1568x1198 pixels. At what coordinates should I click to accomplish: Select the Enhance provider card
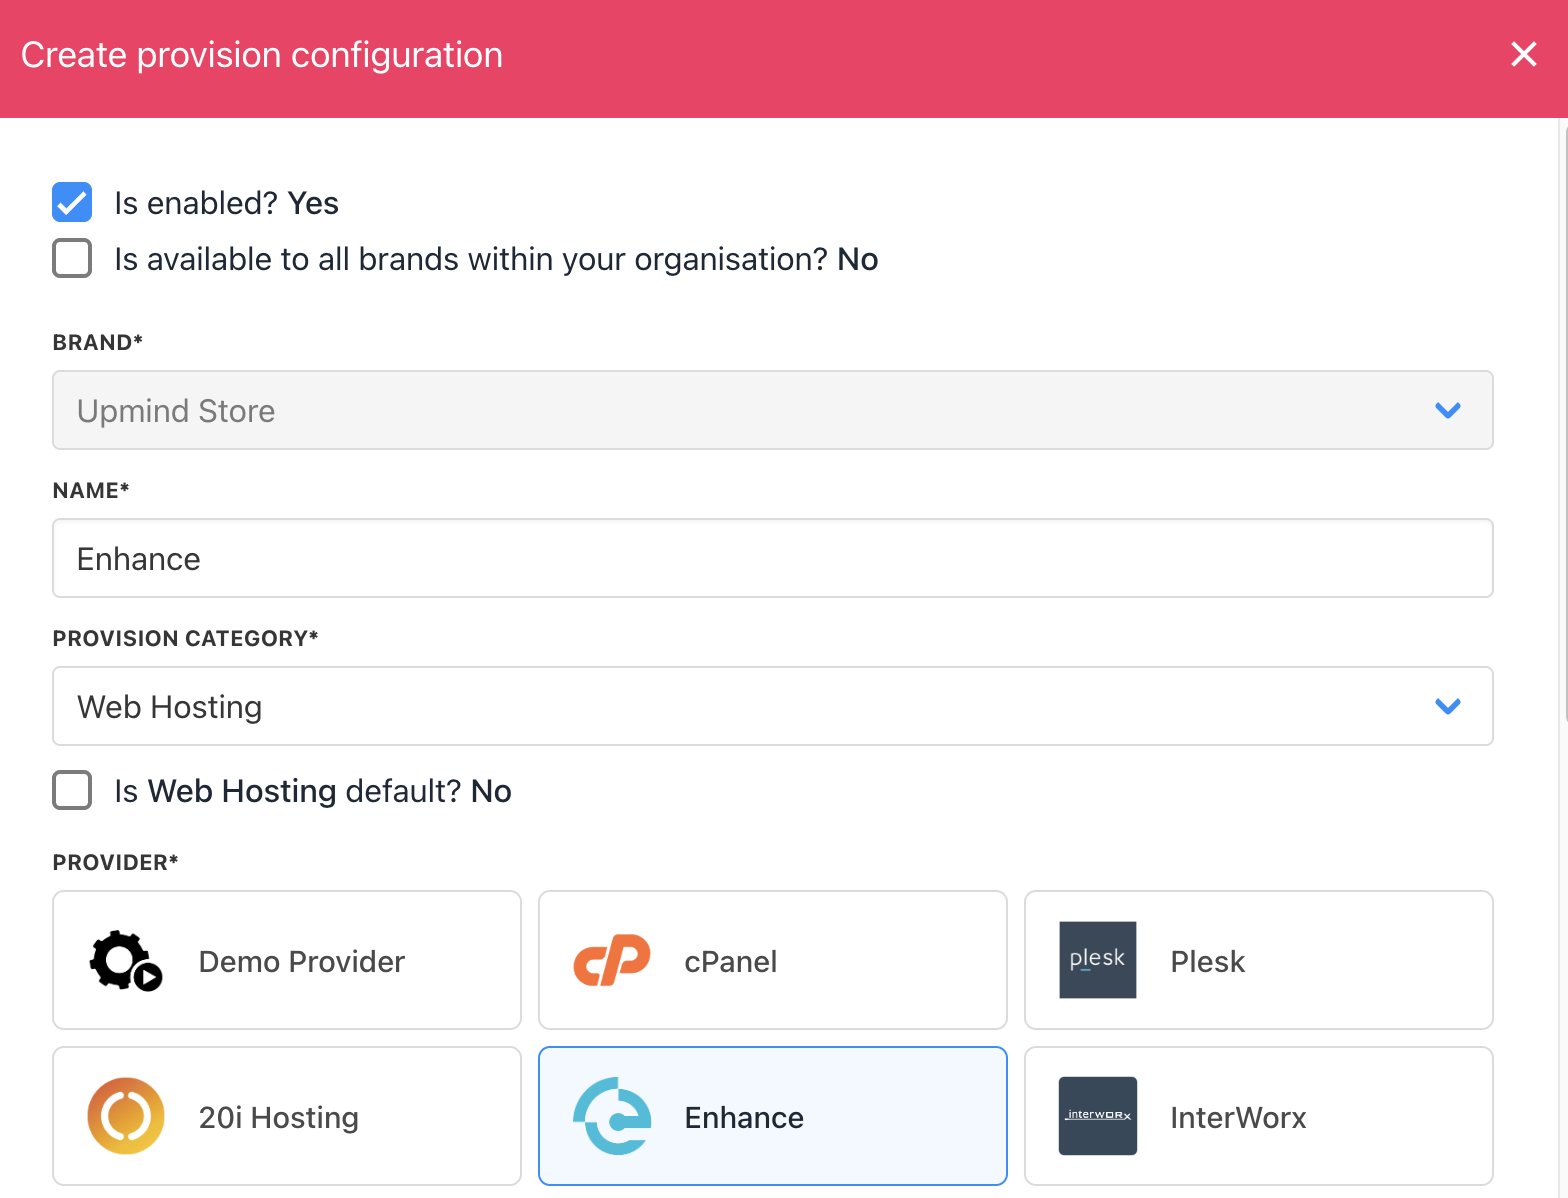(772, 1116)
